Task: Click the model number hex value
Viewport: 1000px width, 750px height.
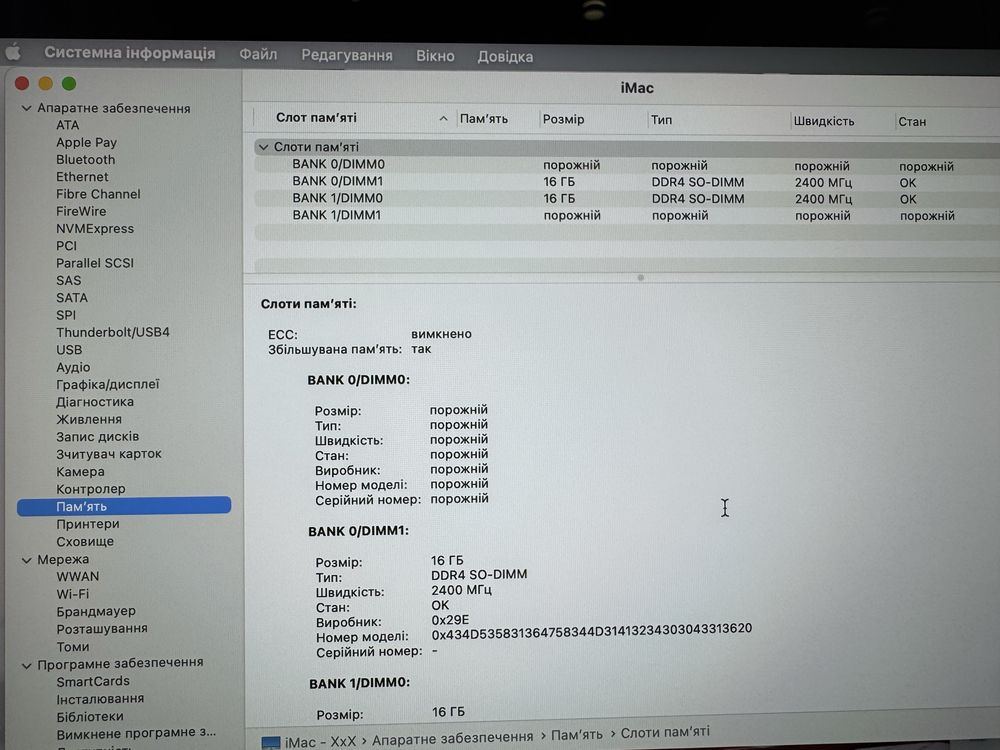Action: [x=591, y=631]
